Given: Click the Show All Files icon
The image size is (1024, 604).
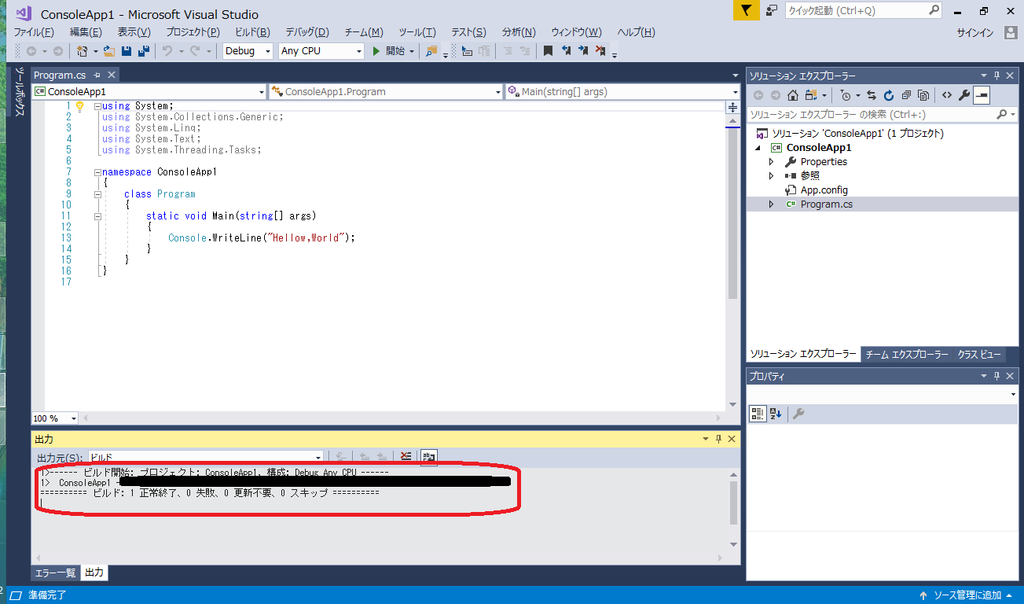Looking at the screenshot, I should pos(923,95).
